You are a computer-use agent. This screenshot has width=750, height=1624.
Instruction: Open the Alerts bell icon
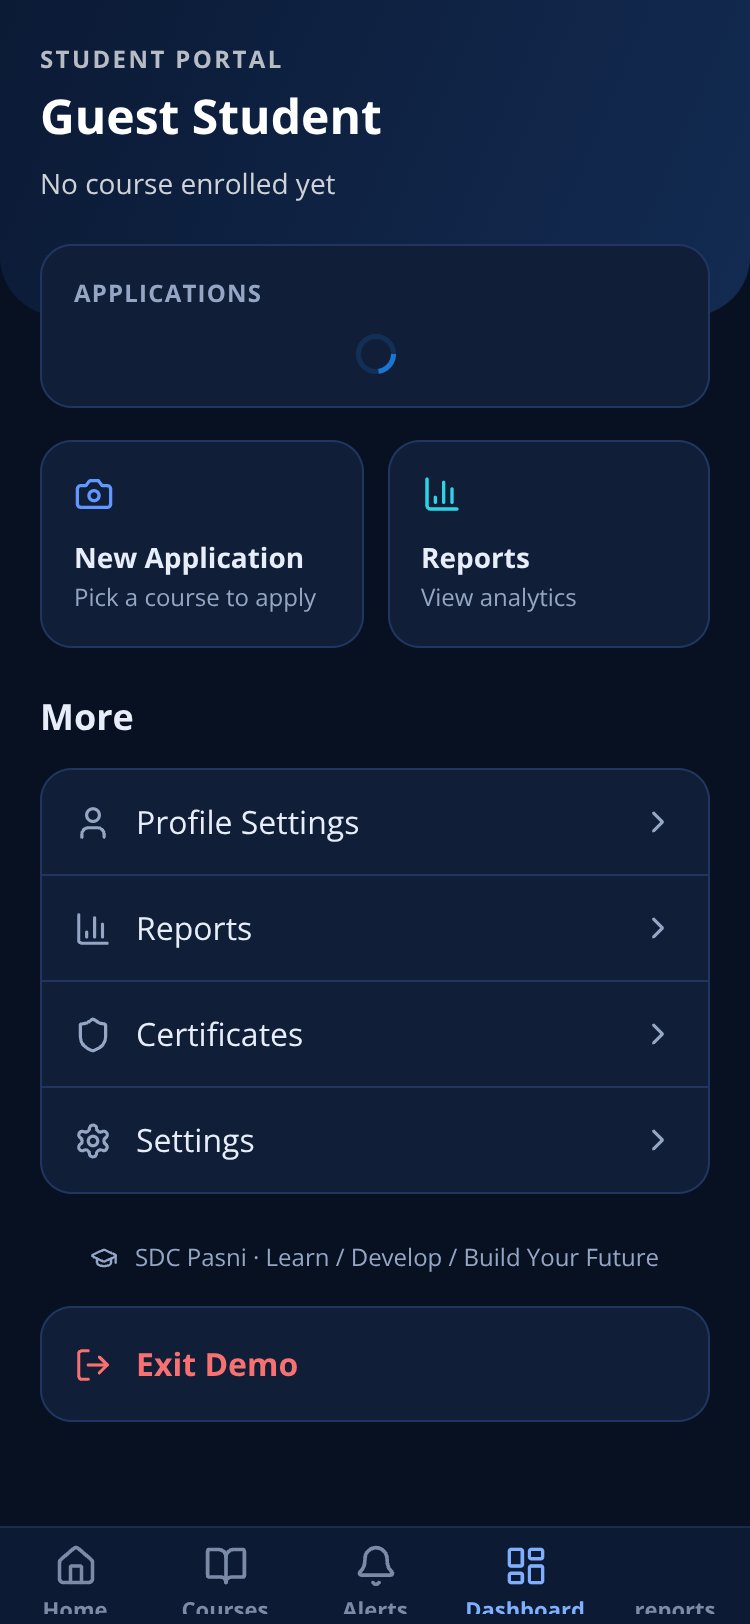(x=376, y=1565)
